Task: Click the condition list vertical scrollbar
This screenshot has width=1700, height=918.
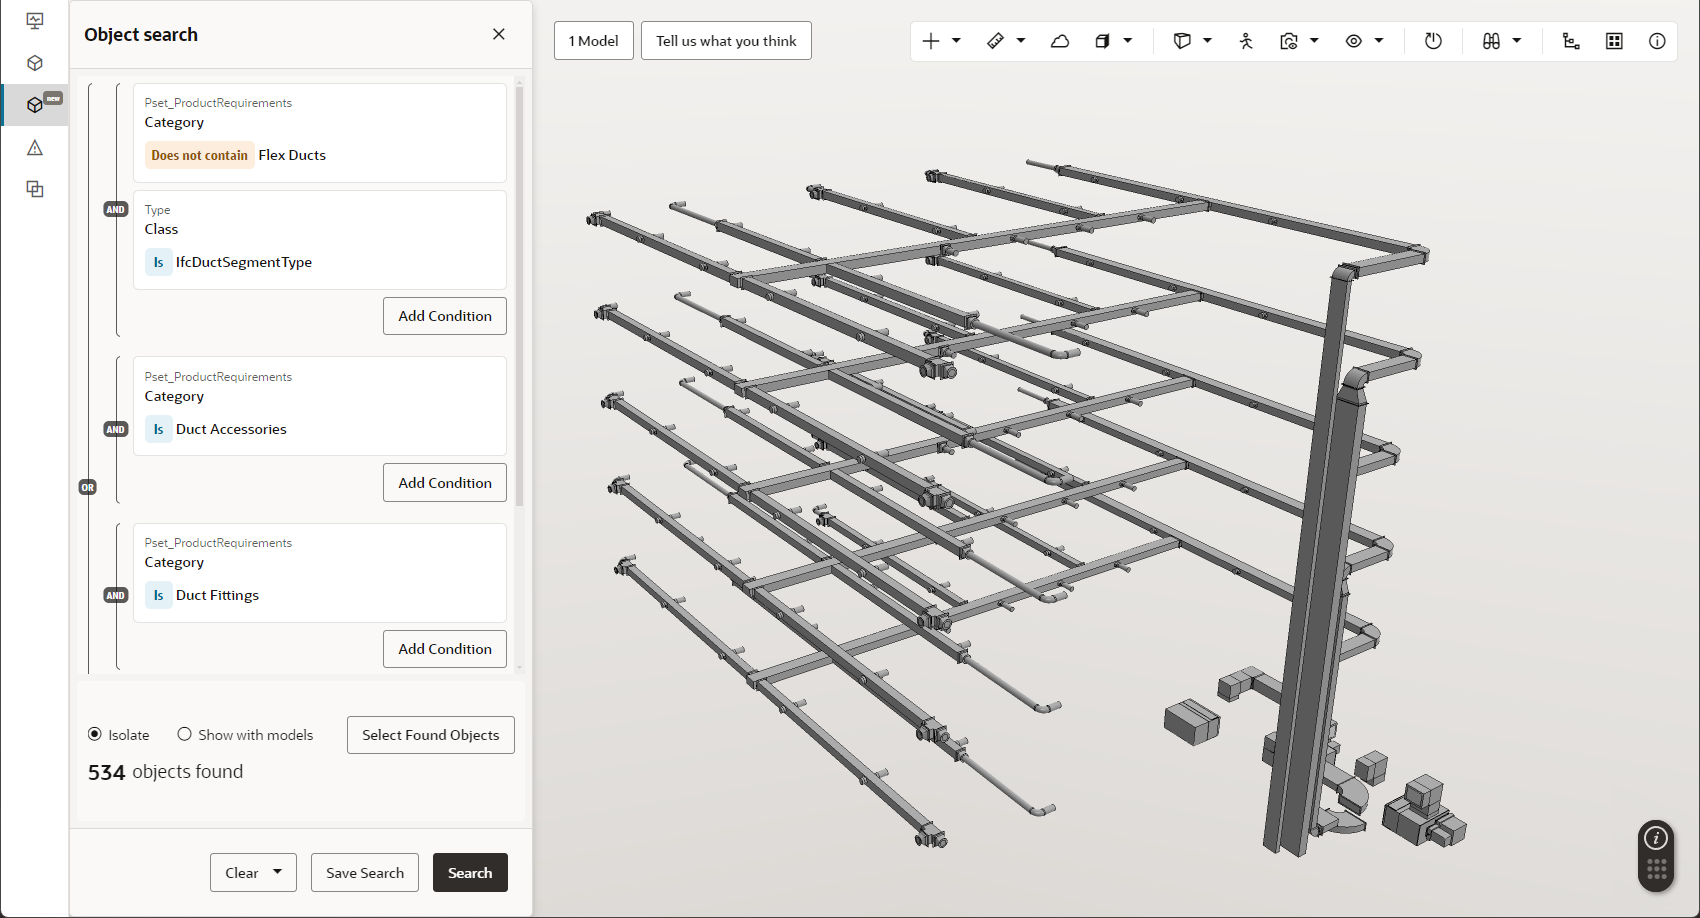Action: pos(519,300)
